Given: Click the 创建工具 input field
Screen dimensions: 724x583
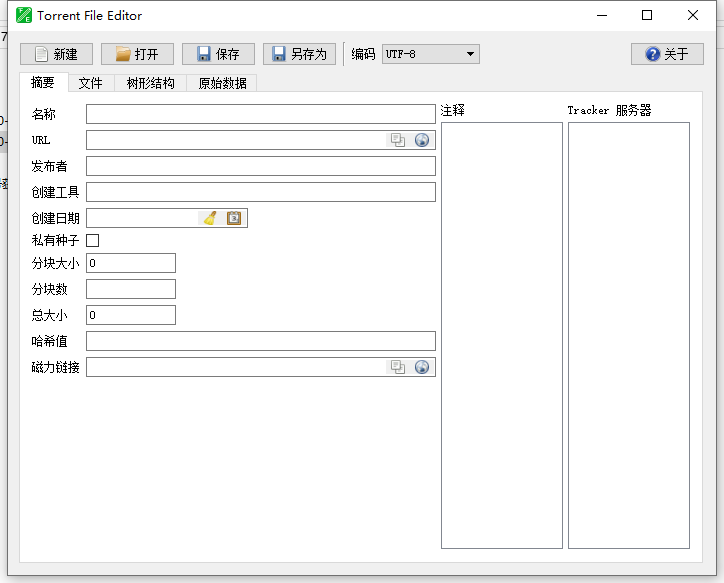Looking at the screenshot, I should coord(261,192).
